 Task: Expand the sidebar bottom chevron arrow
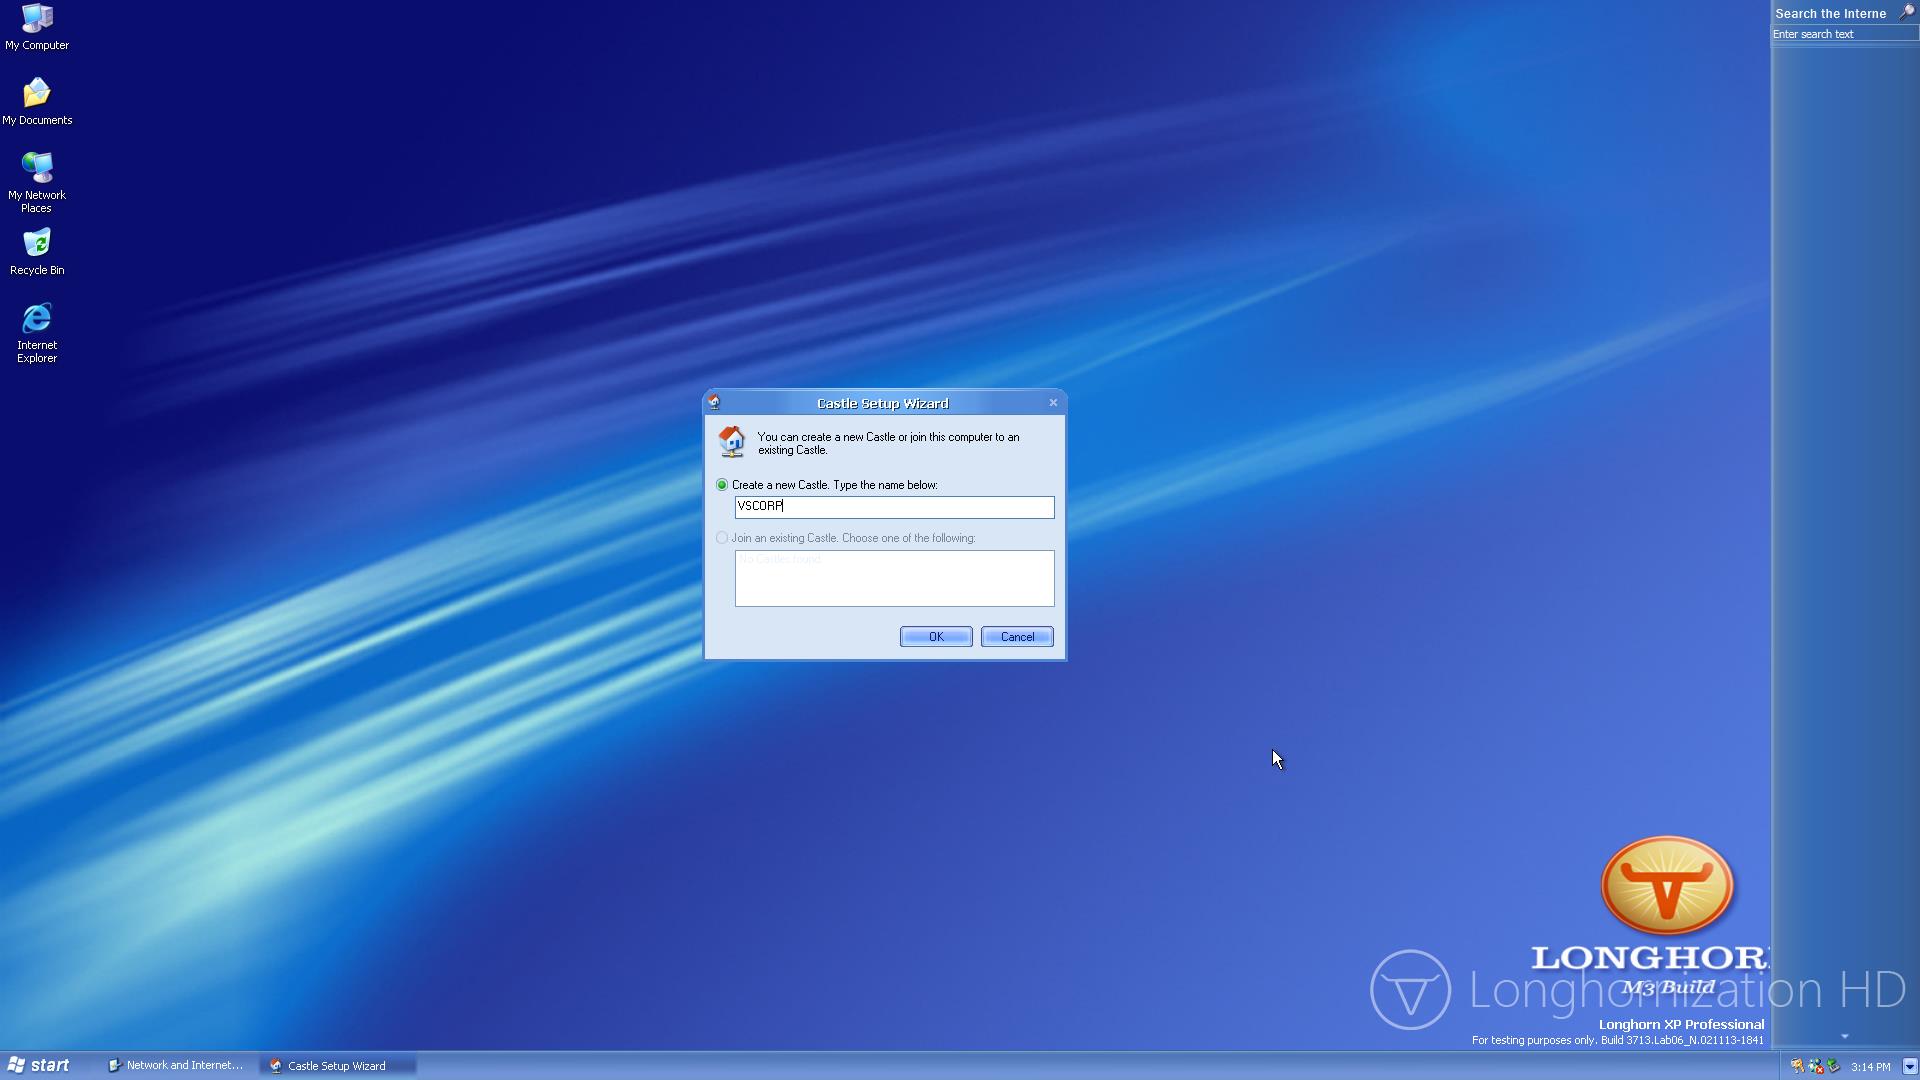tap(1845, 1037)
